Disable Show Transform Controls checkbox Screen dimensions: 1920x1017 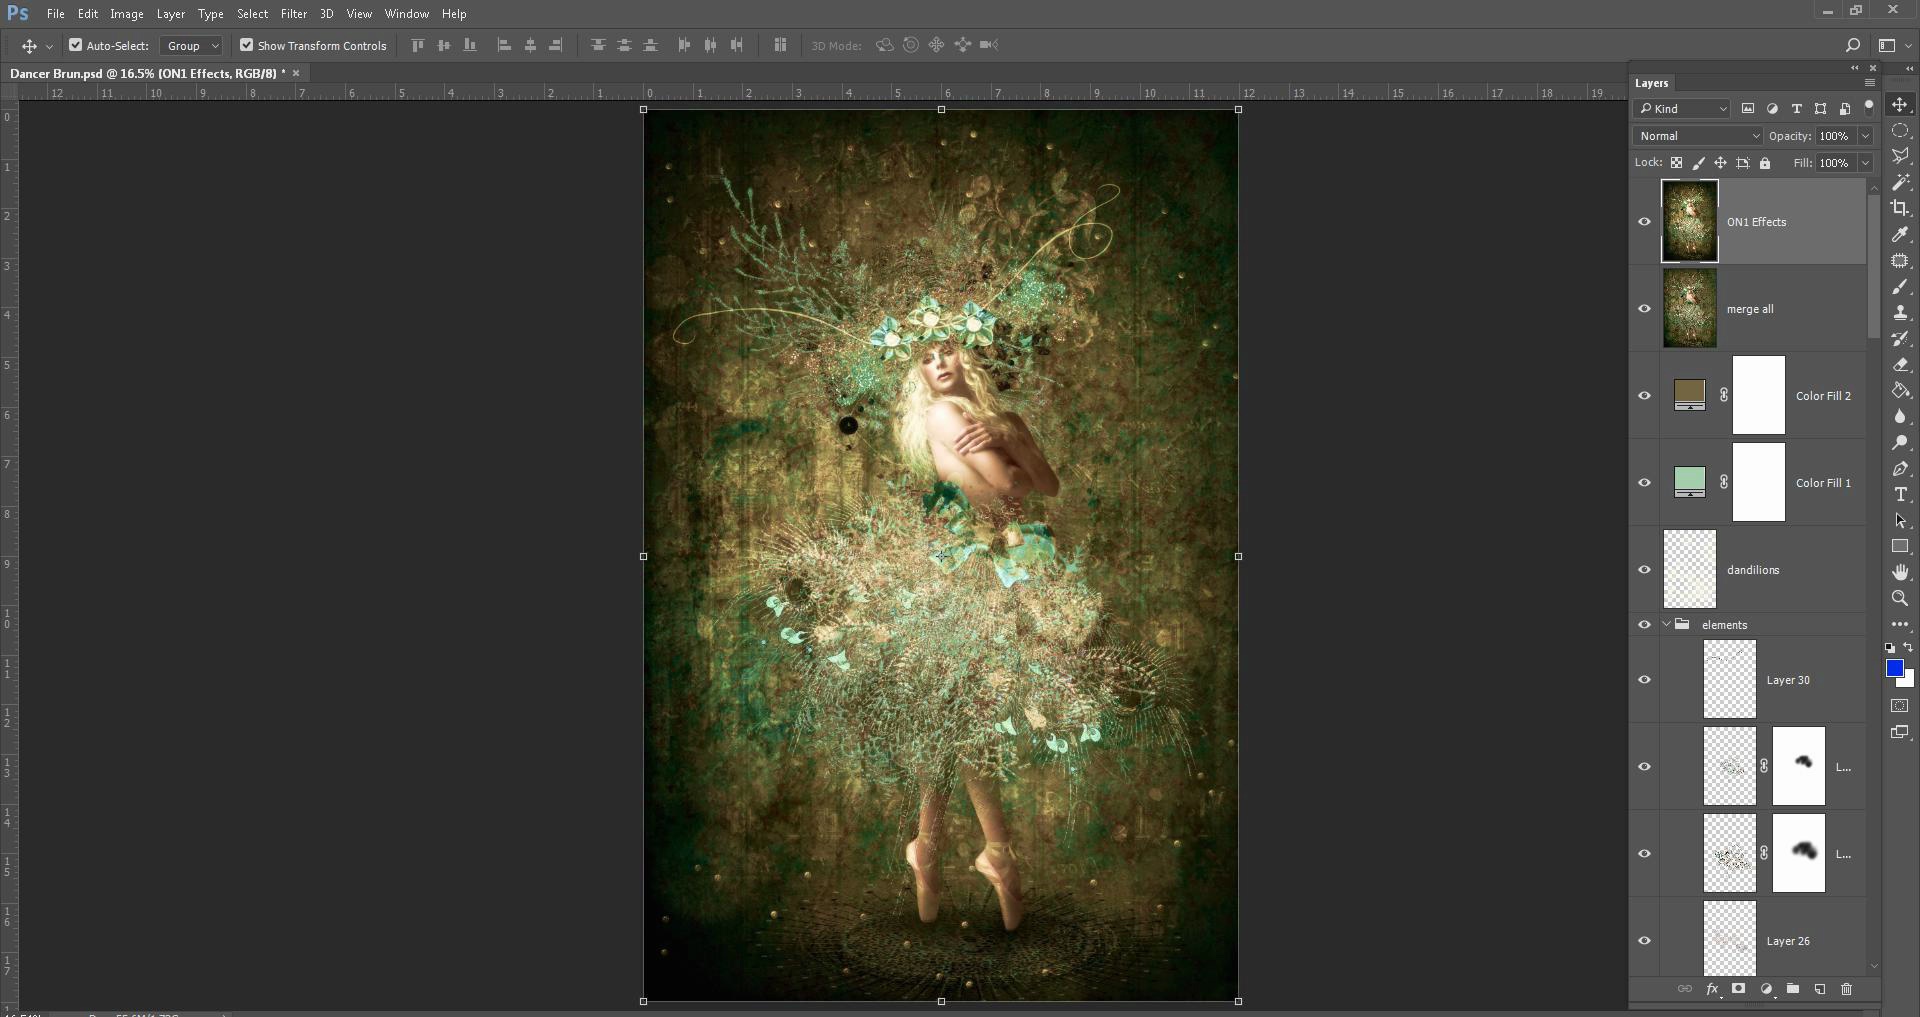[246, 45]
